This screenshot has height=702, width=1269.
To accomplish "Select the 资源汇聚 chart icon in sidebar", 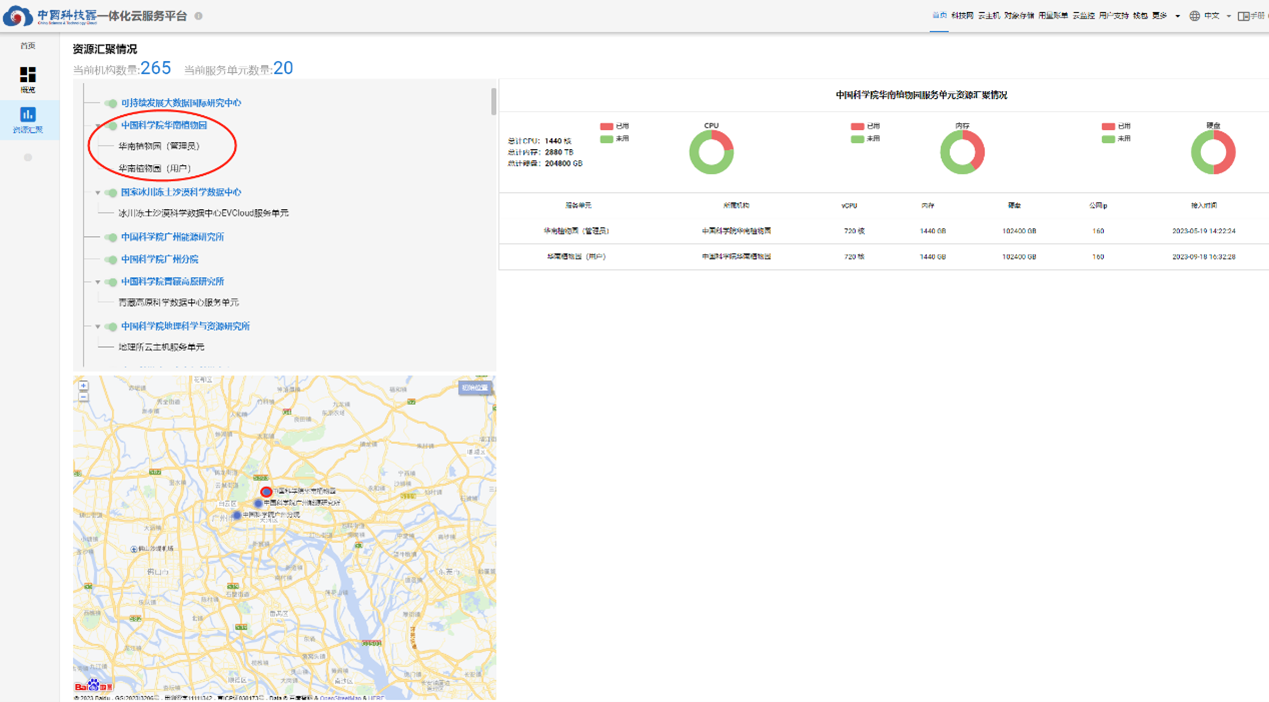I will pyautogui.click(x=28, y=114).
